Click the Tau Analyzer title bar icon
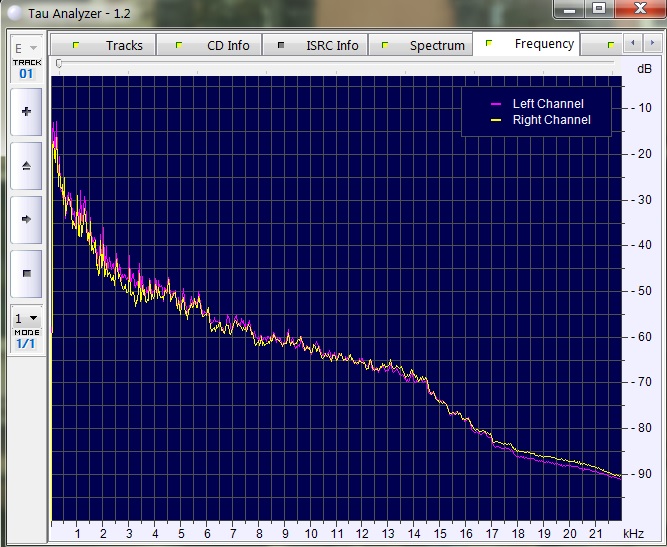This screenshot has width=667, height=547. (x=14, y=9)
